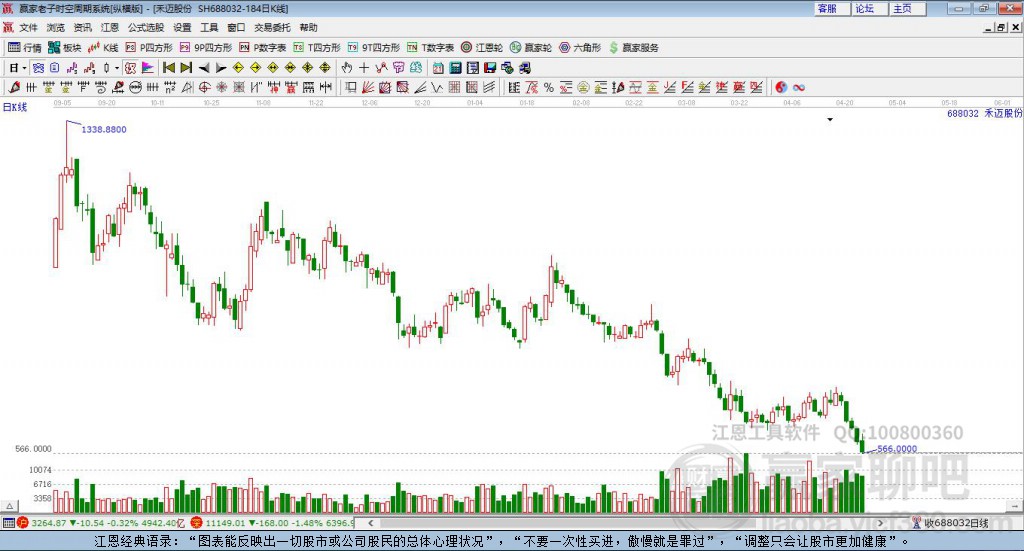The image size is (1024, 551).
Task: Open the 帮助 menu
Action: [x=308, y=27]
